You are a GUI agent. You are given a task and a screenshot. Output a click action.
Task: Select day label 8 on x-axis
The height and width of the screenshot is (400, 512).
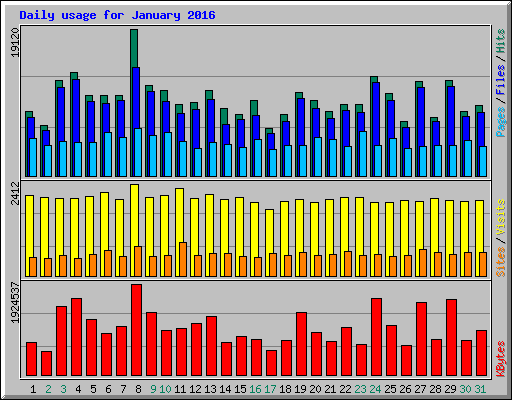click(x=138, y=389)
